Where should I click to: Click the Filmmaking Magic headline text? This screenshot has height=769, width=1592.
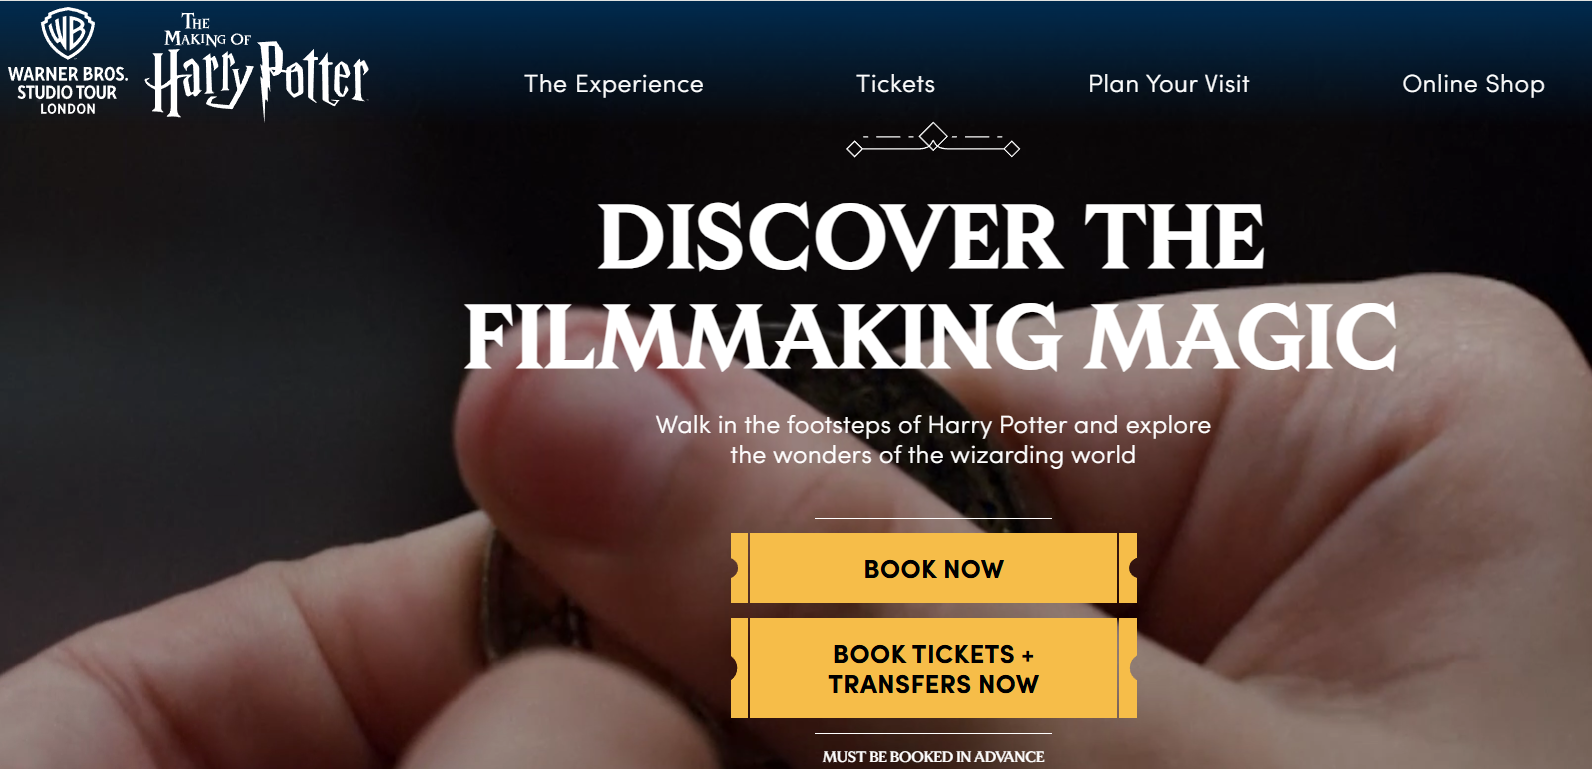pyautogui.click(x=931, y=337)
